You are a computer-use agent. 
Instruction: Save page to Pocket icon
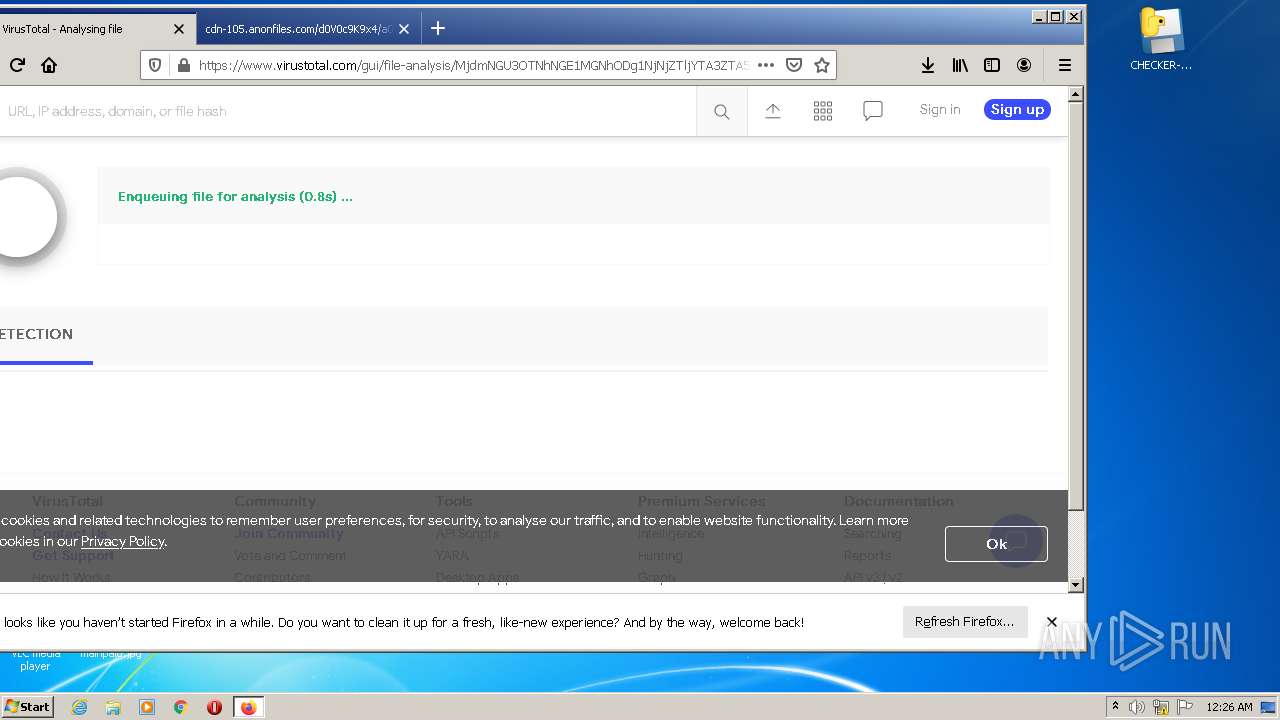(794, 65)
